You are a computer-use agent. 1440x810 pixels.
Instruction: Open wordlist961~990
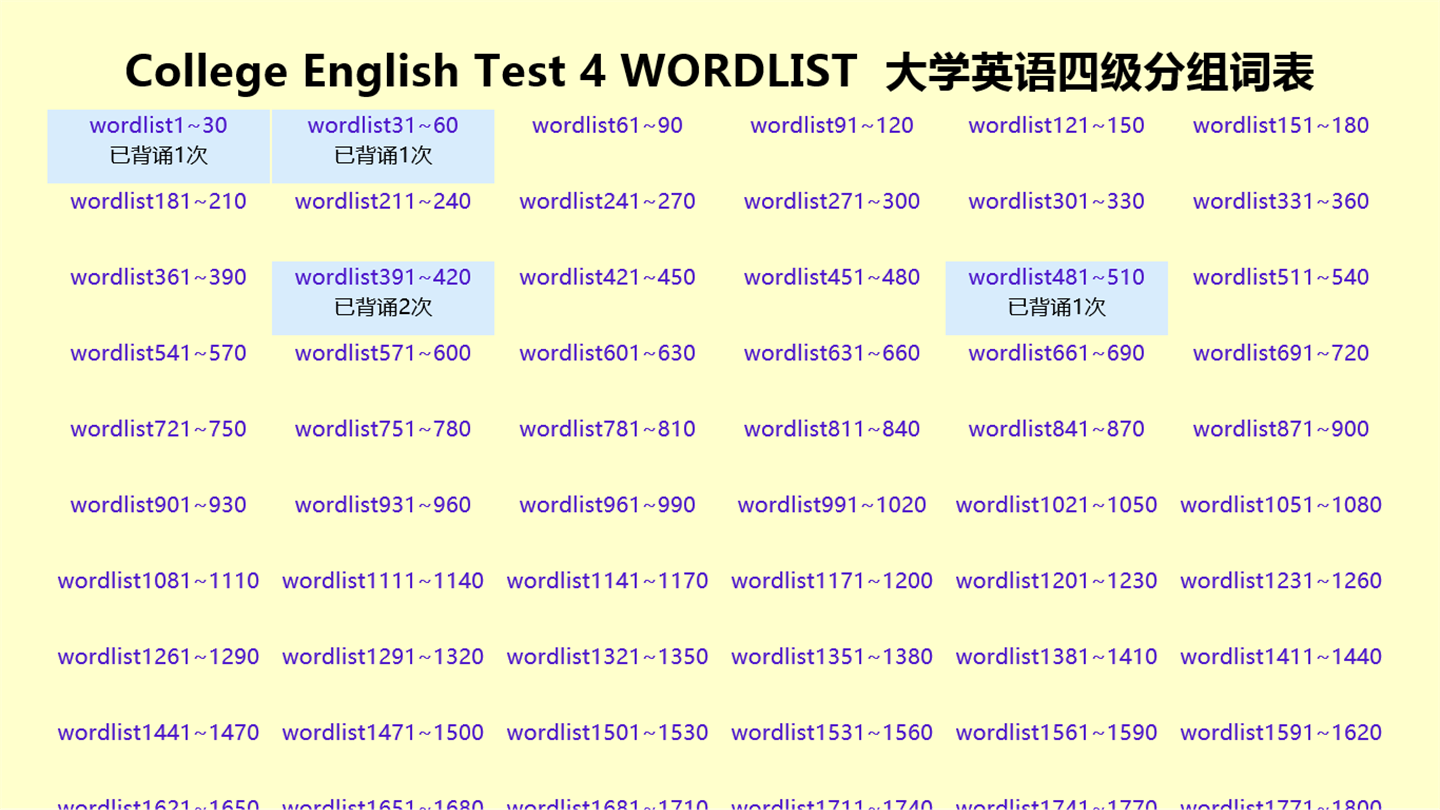607,505
